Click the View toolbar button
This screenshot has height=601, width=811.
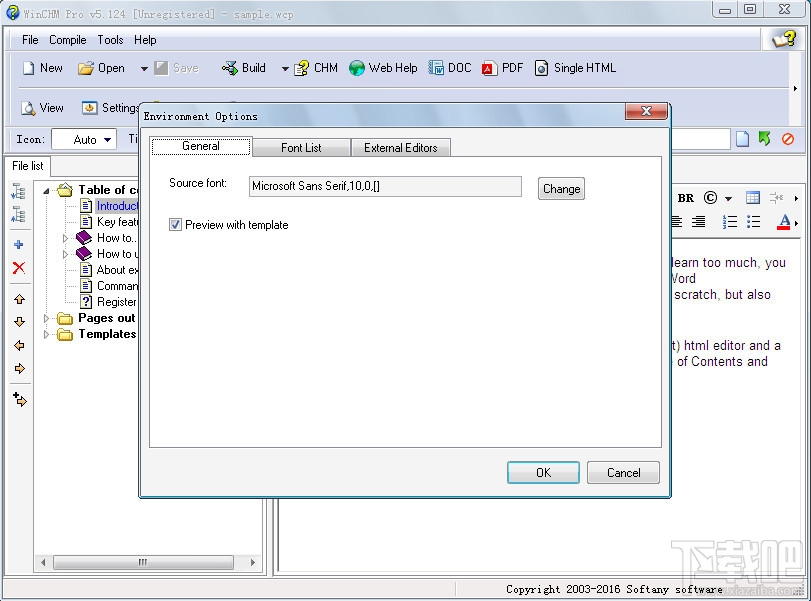pos(42,108)
